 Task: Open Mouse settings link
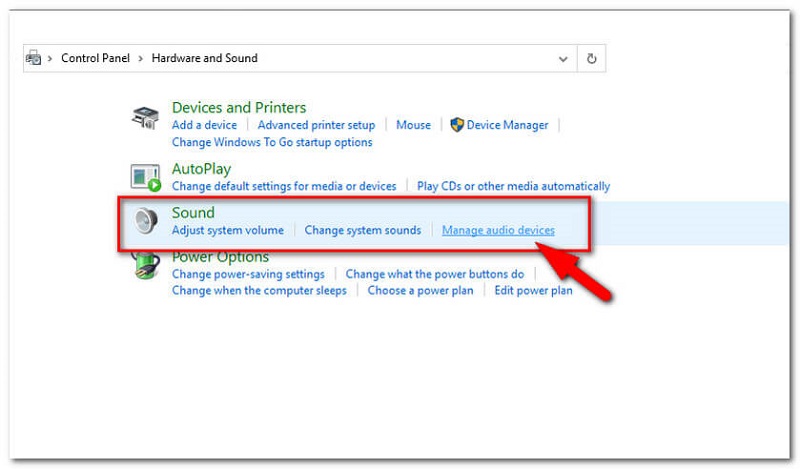click(x=413, y=125)
